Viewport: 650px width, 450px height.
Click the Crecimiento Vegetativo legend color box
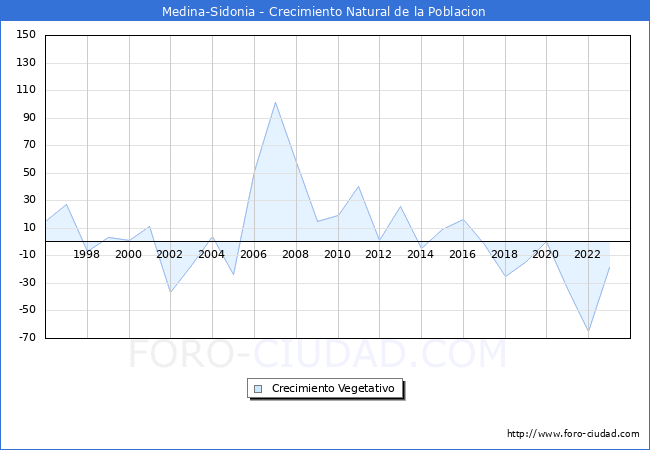pyautogui.click(x=258, y=388)
